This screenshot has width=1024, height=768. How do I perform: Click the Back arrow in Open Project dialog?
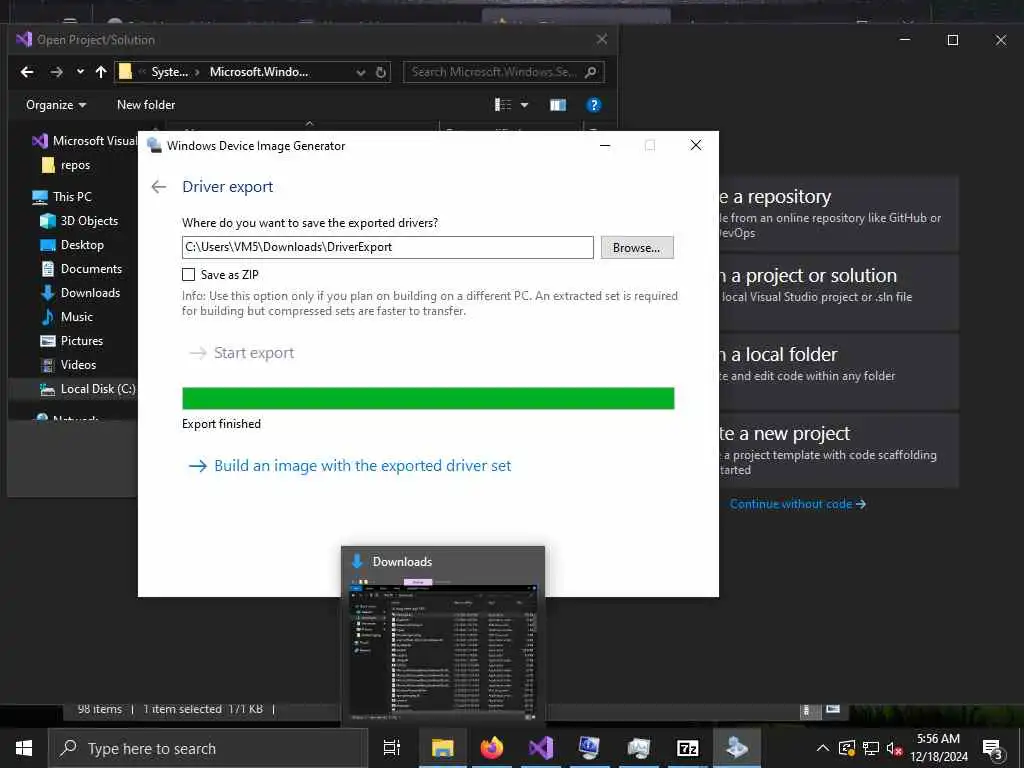tap(27, 72)
